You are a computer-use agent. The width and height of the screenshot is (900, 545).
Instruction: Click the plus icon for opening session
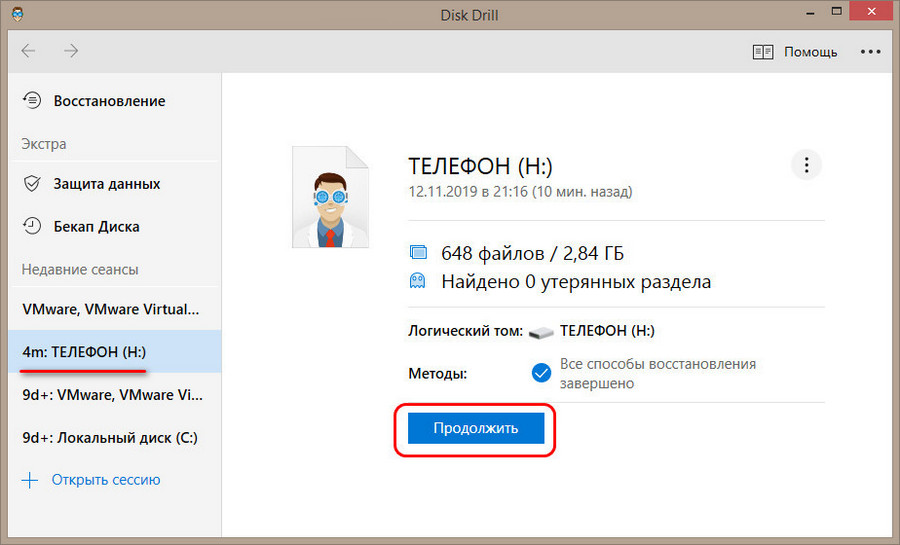pyautogui.click(x=30, y=480)
